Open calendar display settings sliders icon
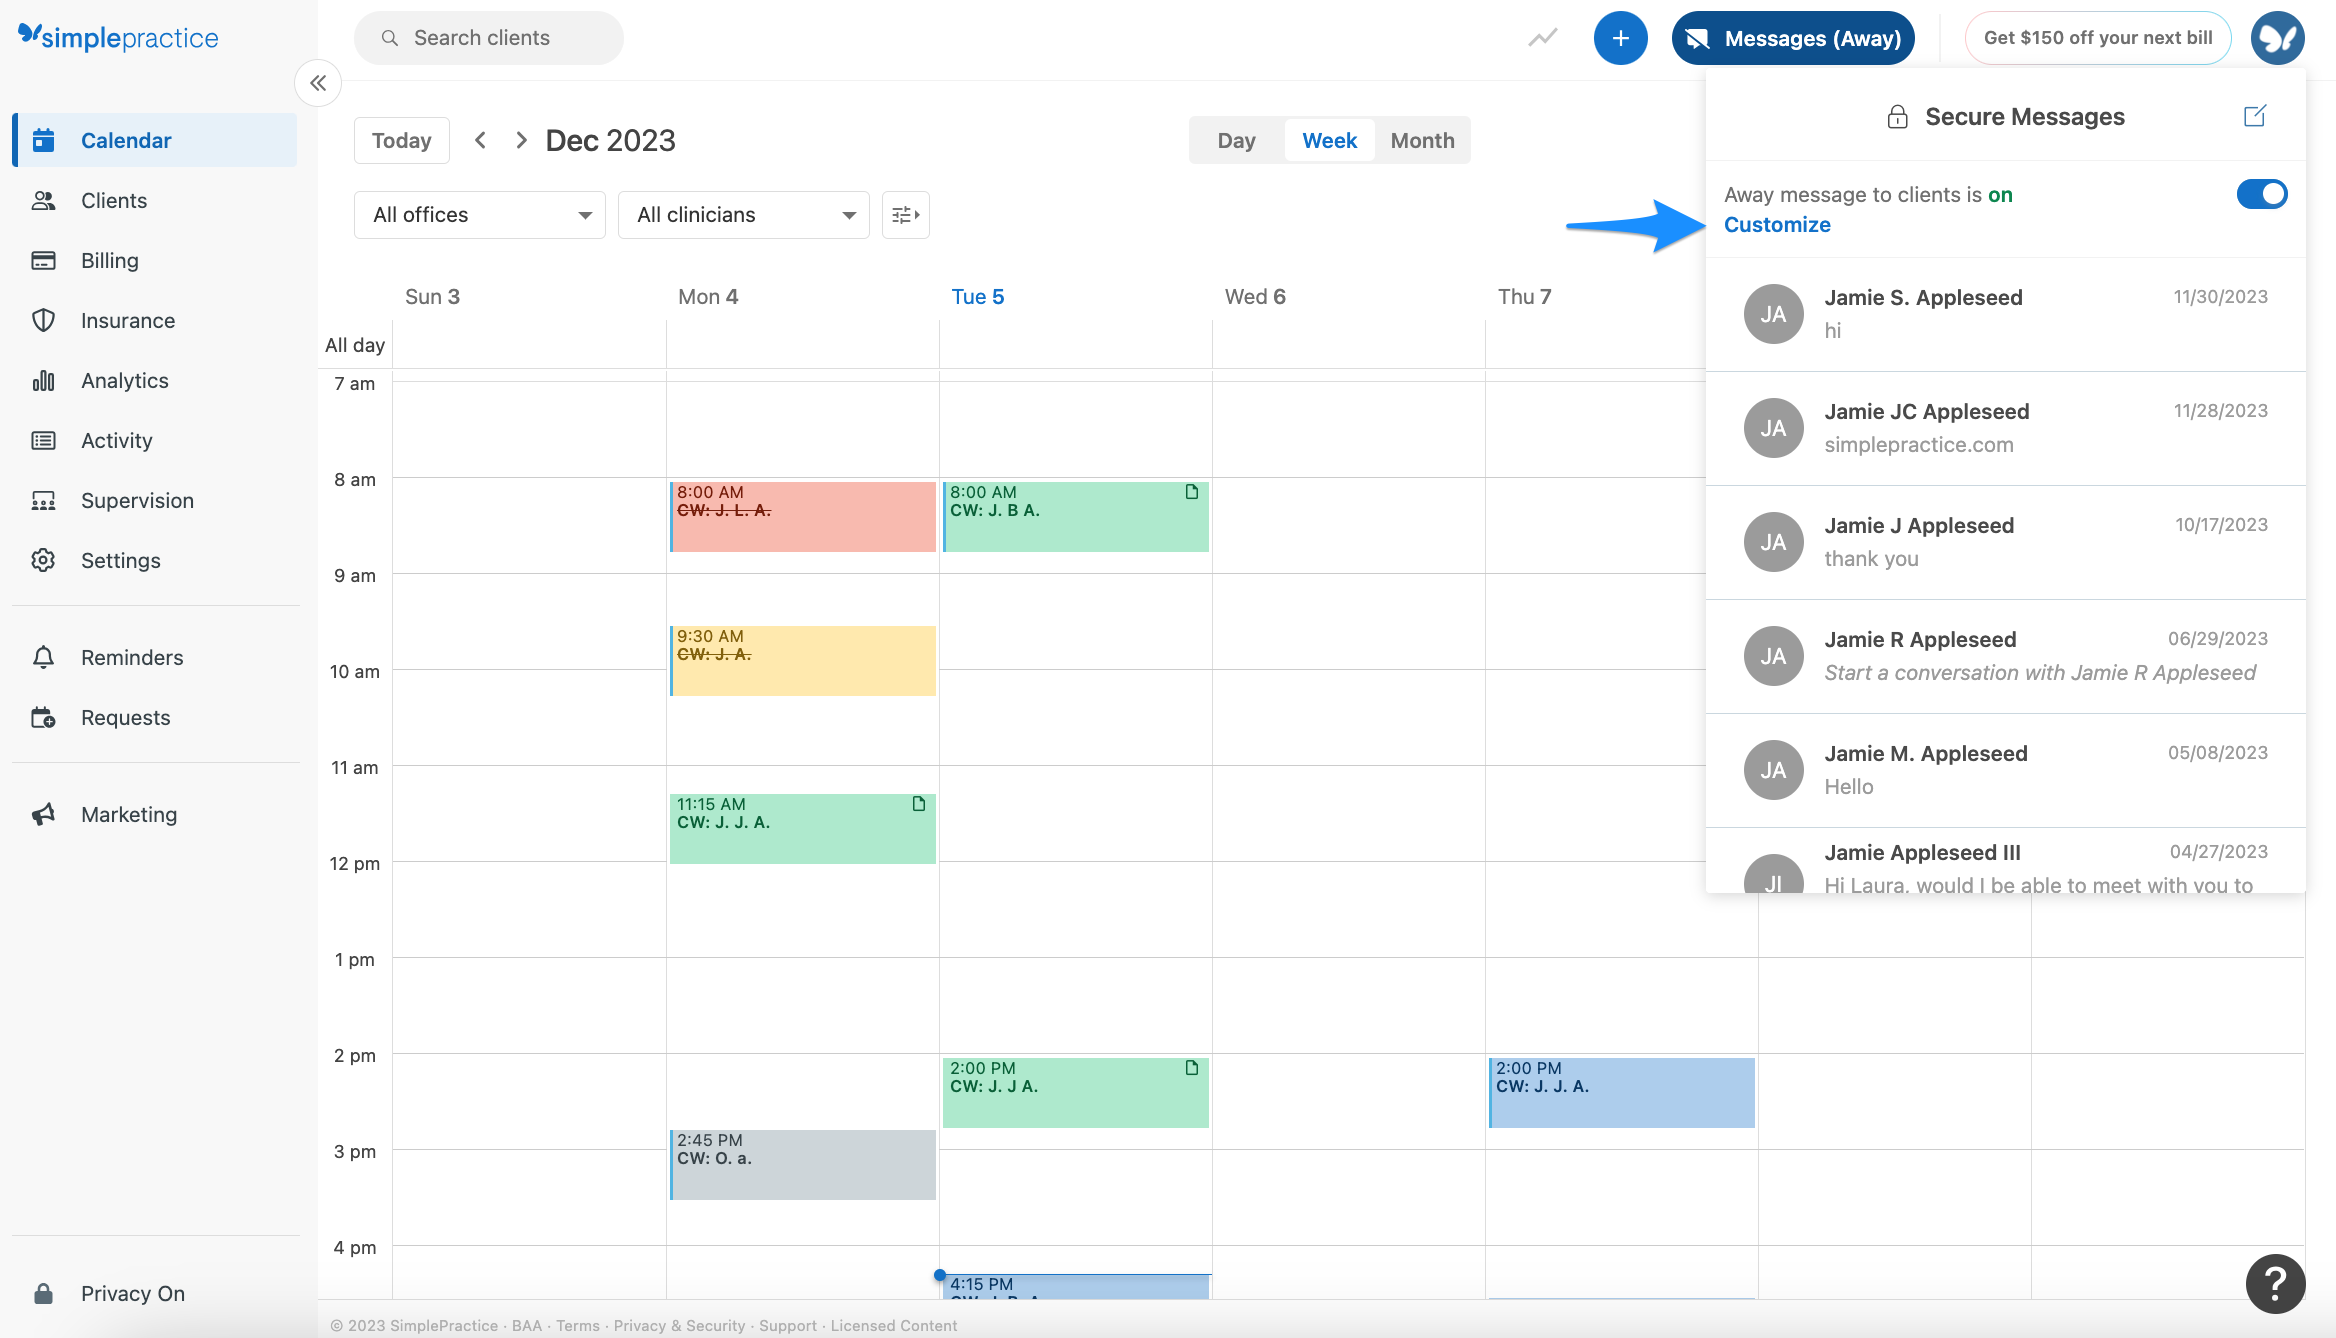 [905, 215]
